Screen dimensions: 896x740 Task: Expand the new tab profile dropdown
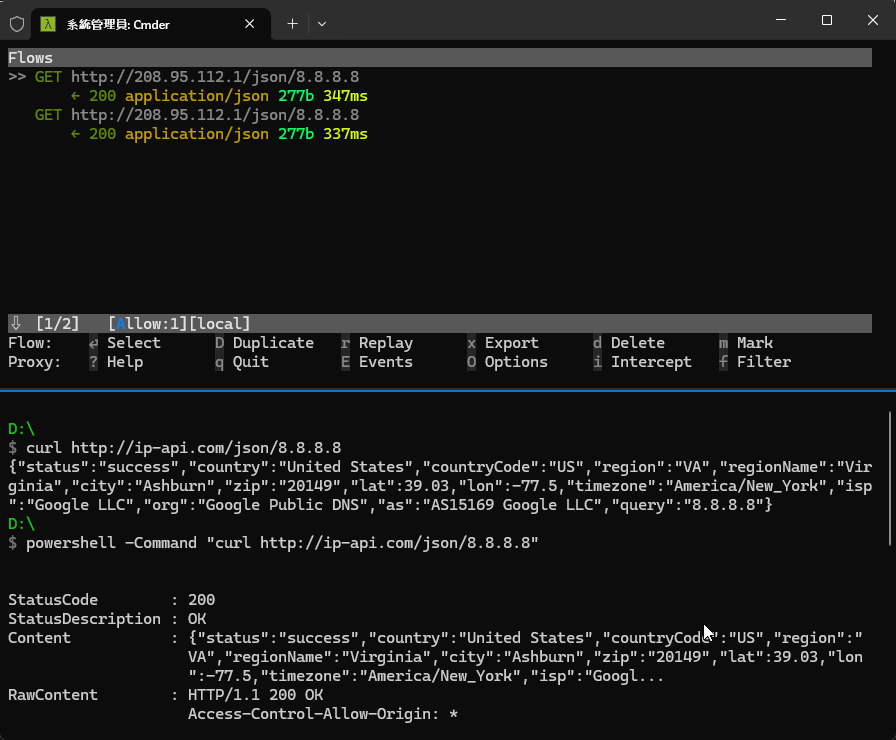pyautogui.click(x=322, y=23)
